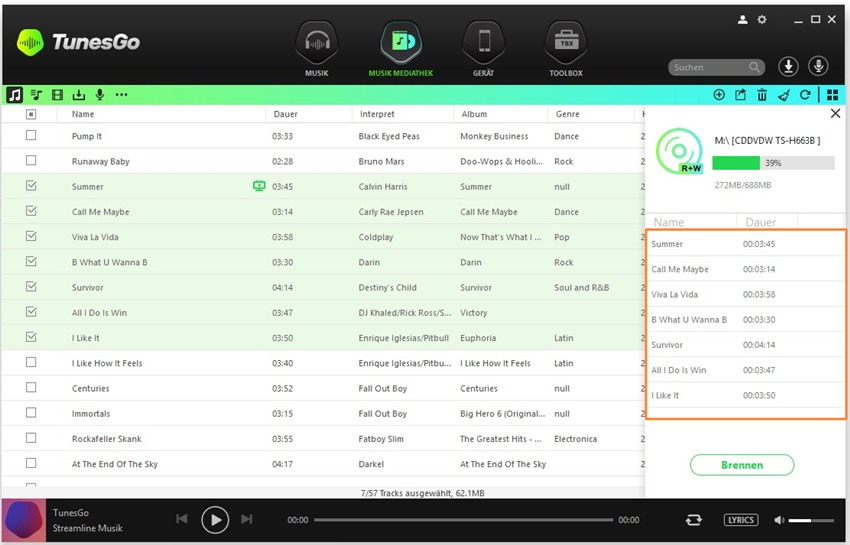Click the album art thumbnail in player

pyautogui.click(x=23, y=520)
